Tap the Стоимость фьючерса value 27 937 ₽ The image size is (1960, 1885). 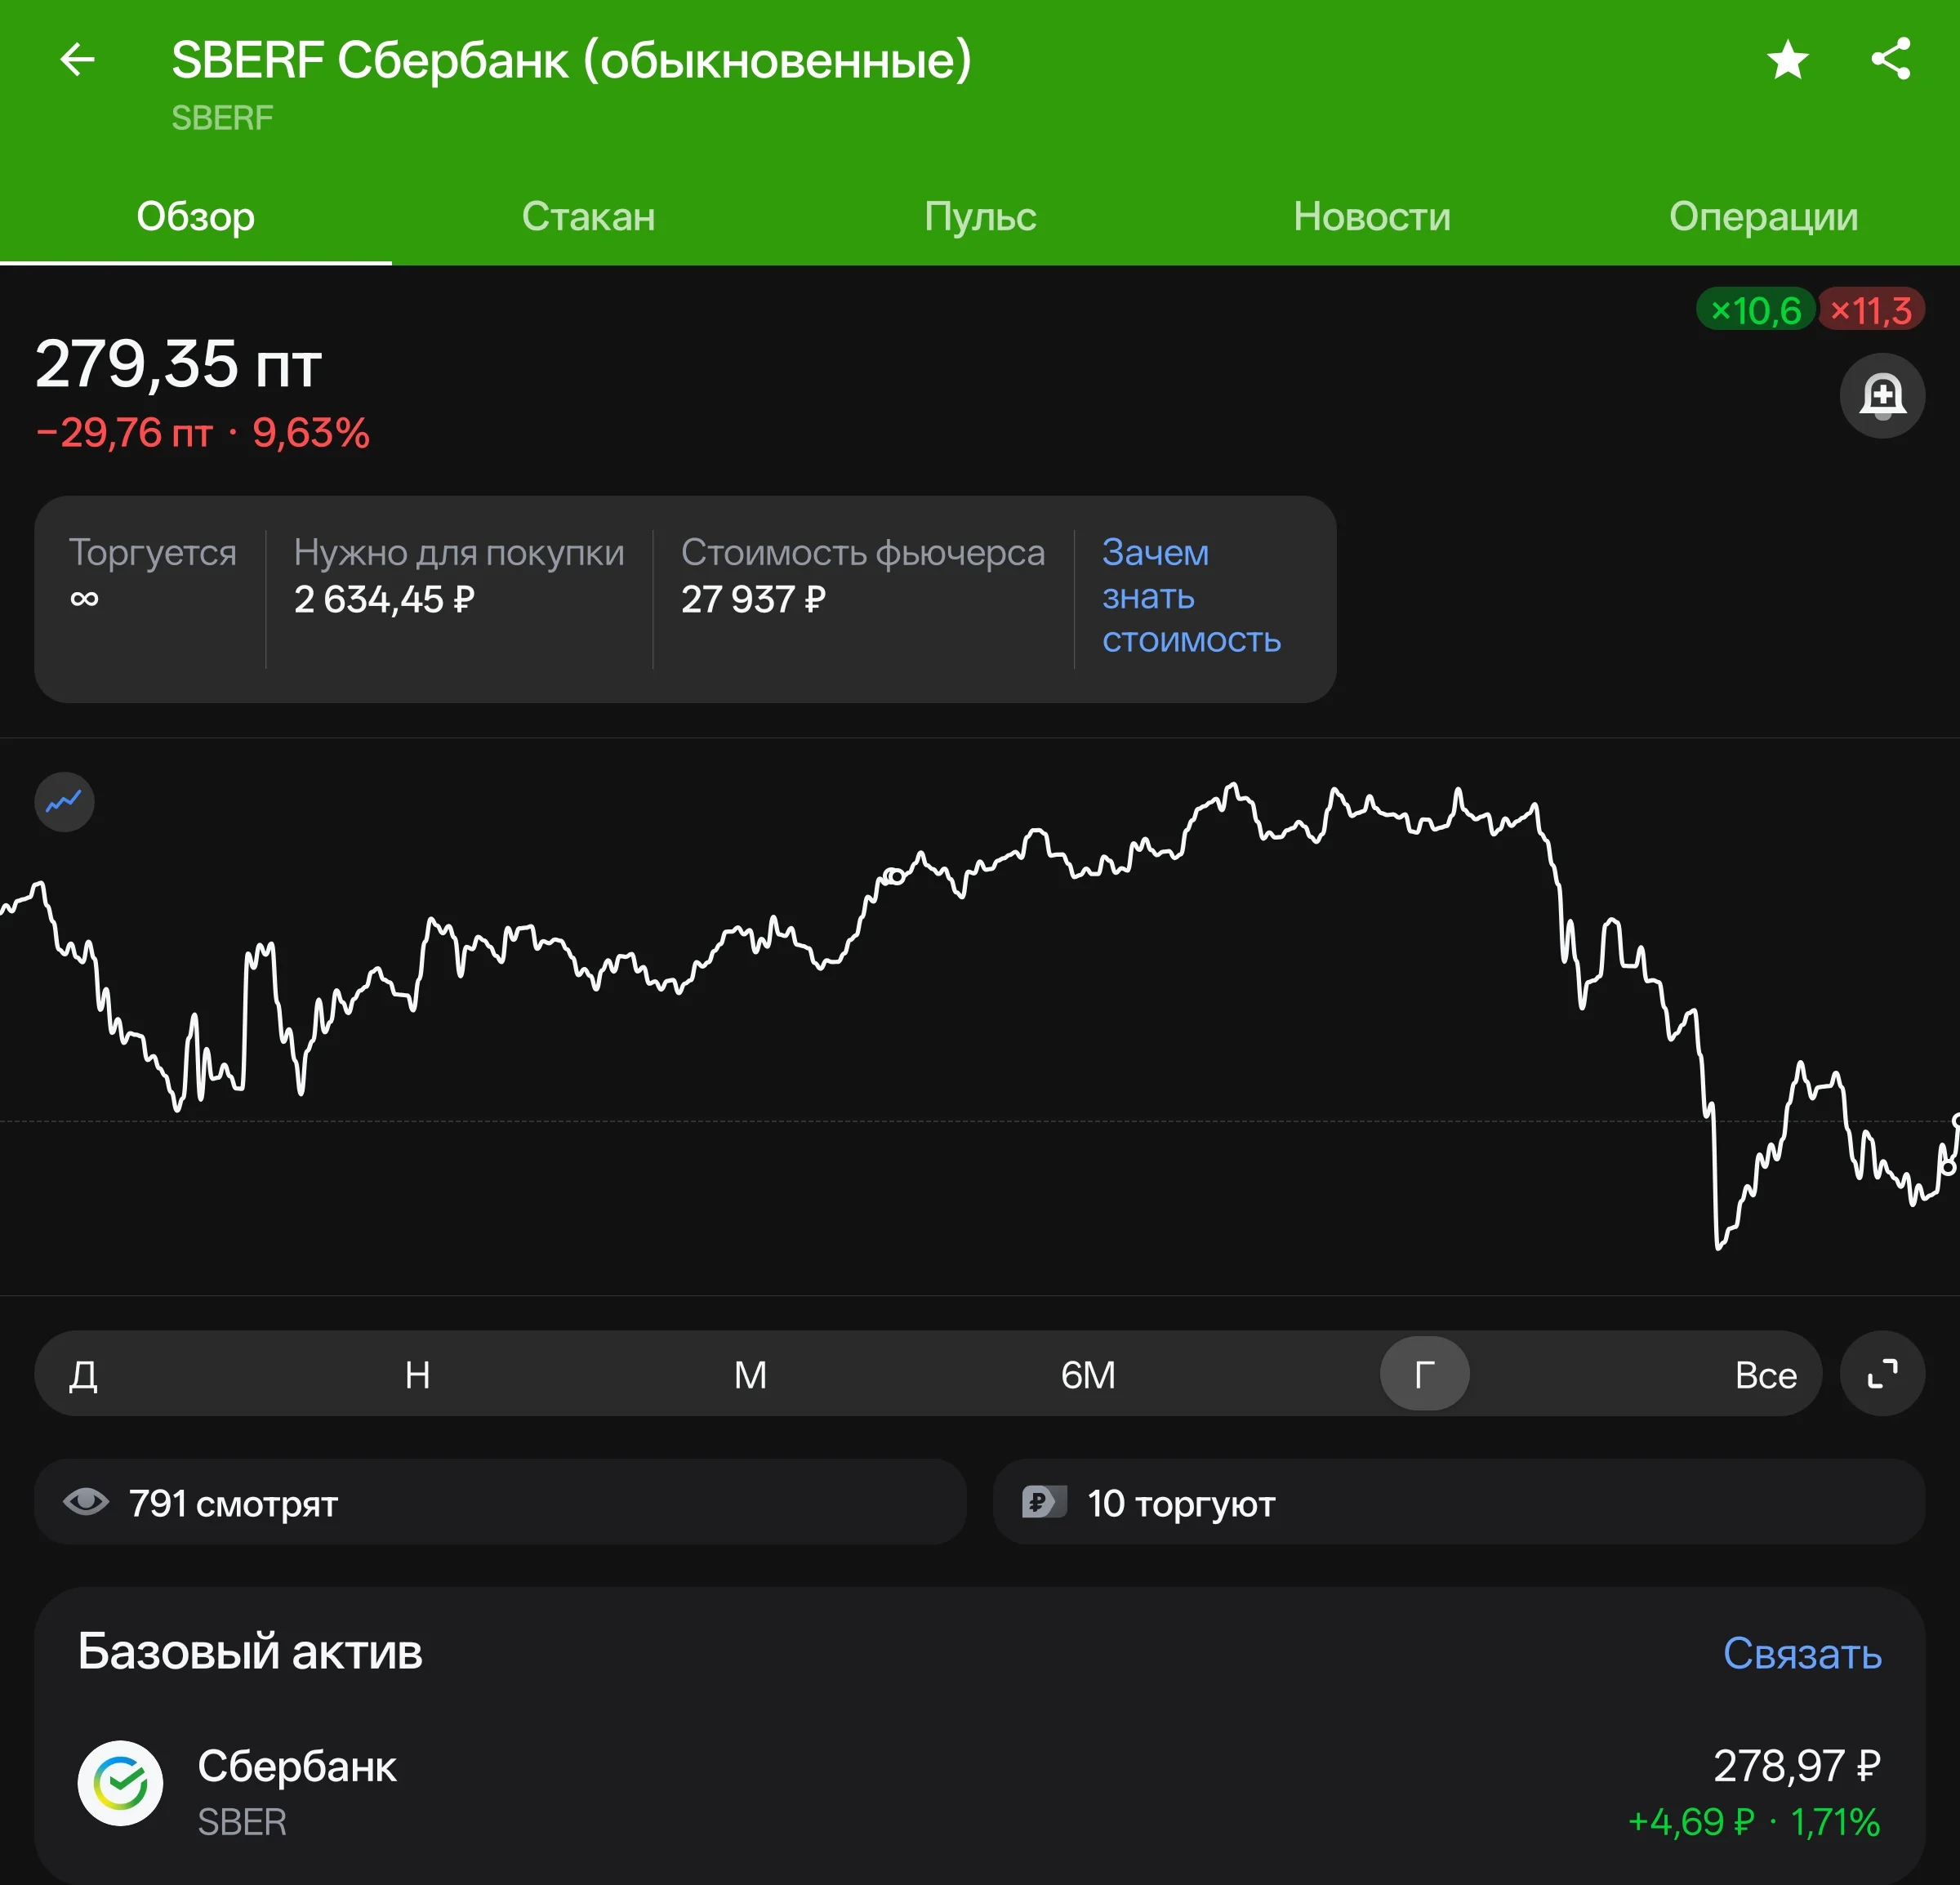(753, 599)
